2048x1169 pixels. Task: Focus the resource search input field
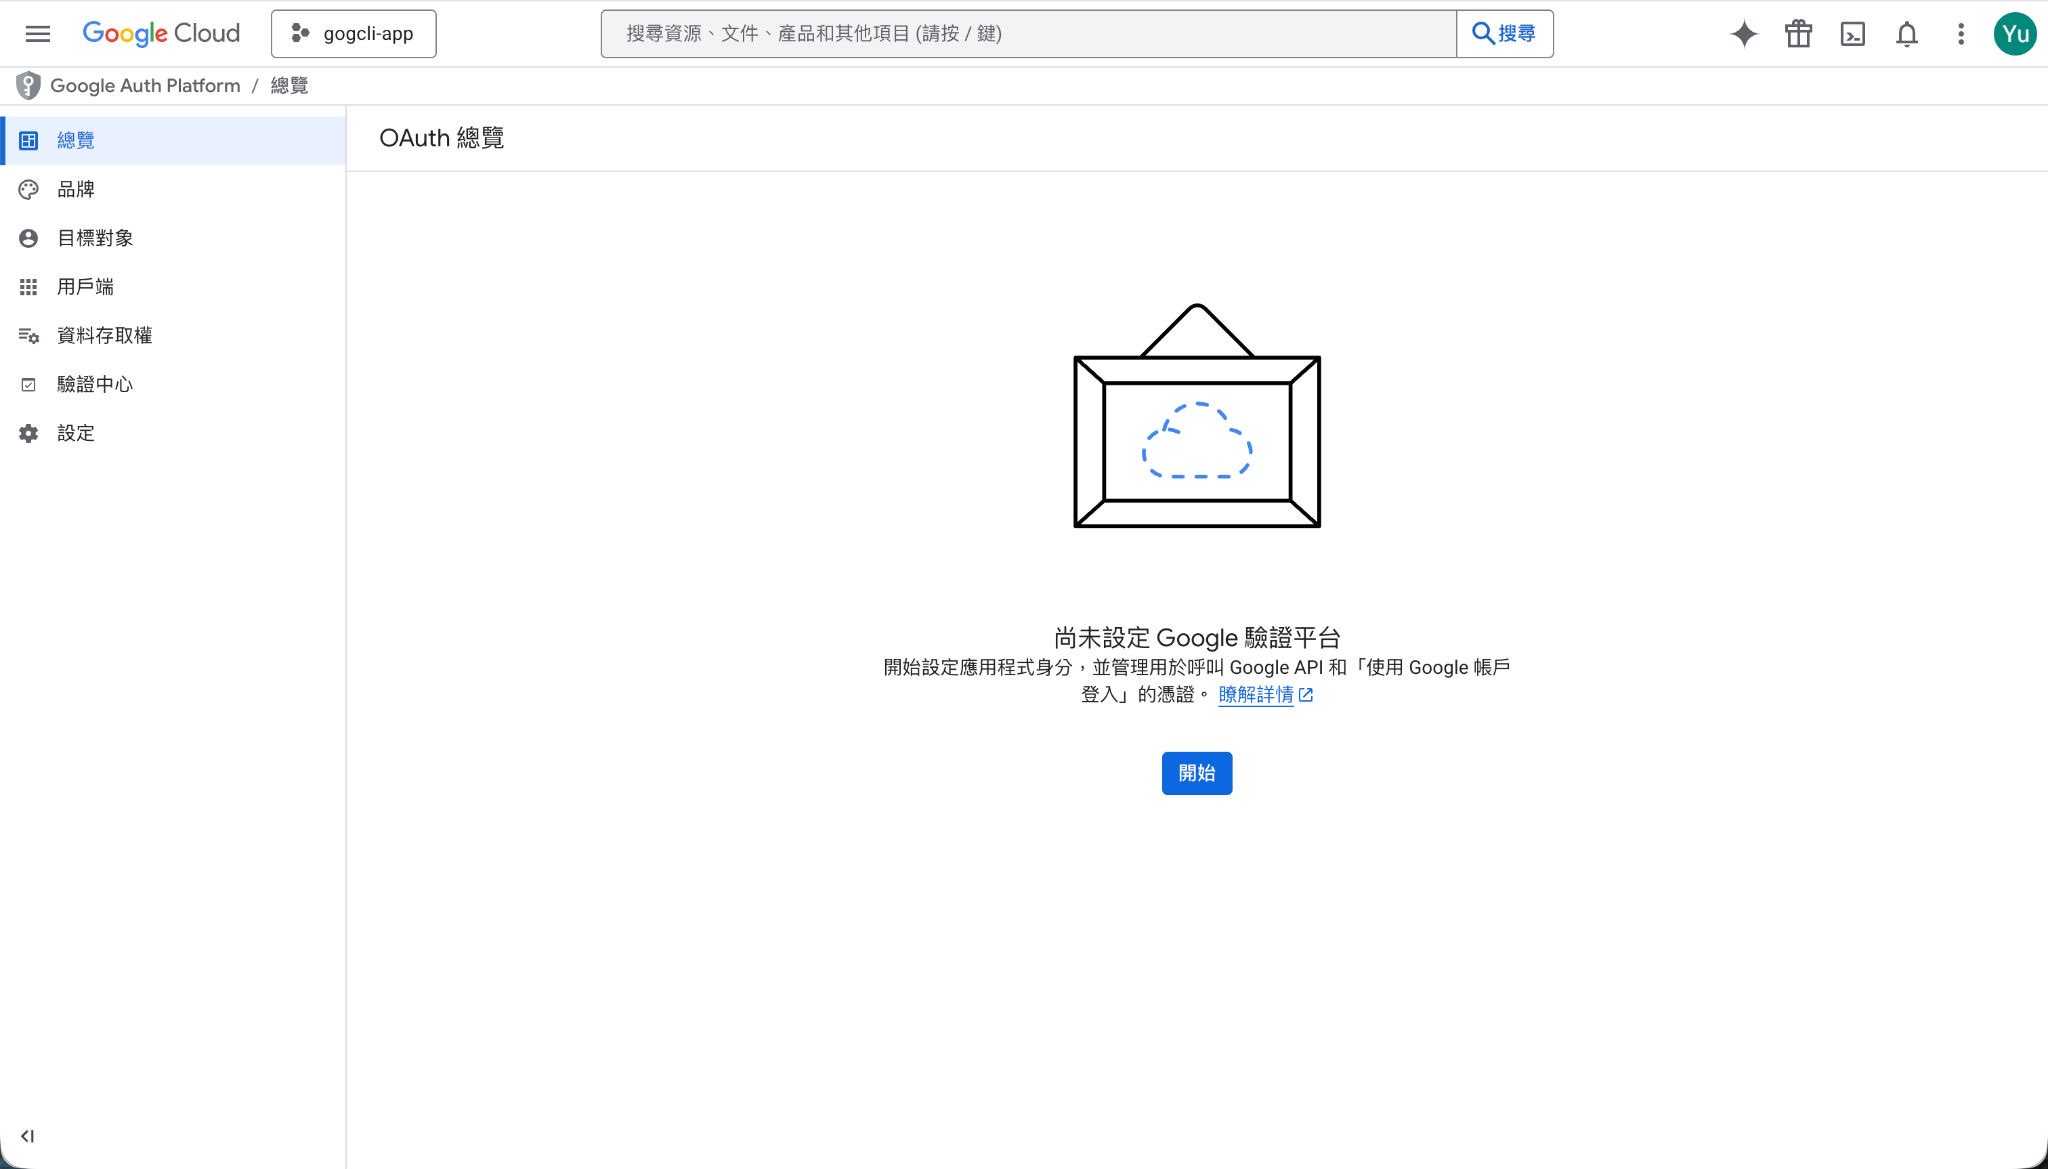tap(1028, 34)
